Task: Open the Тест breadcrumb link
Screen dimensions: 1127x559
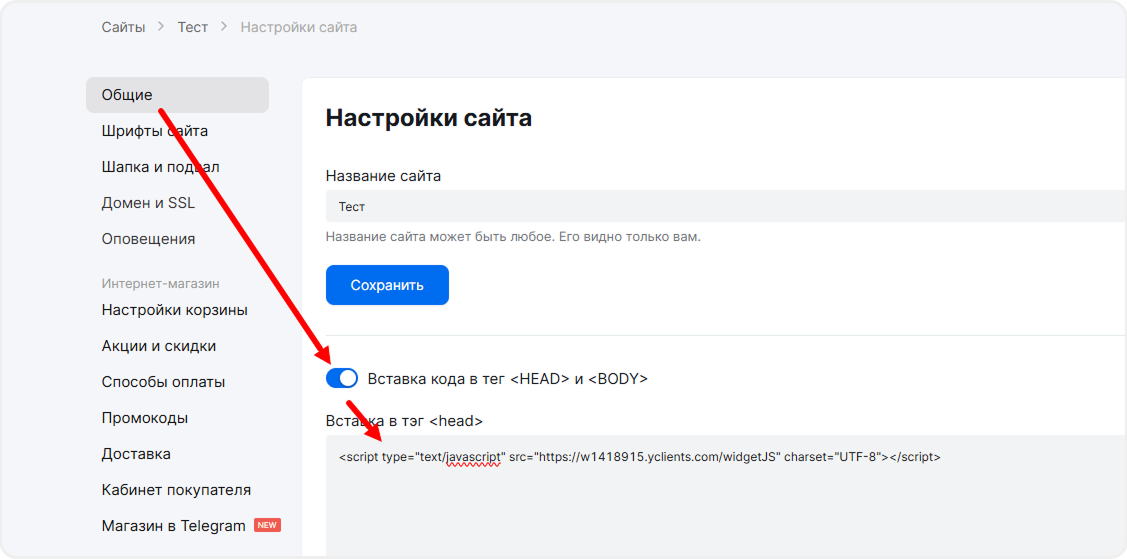Action: pos(192,27)
